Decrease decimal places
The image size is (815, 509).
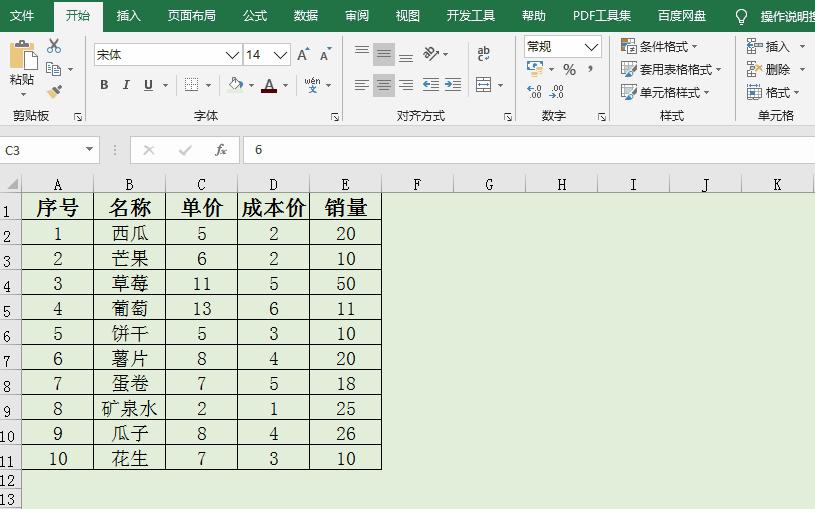557,92
